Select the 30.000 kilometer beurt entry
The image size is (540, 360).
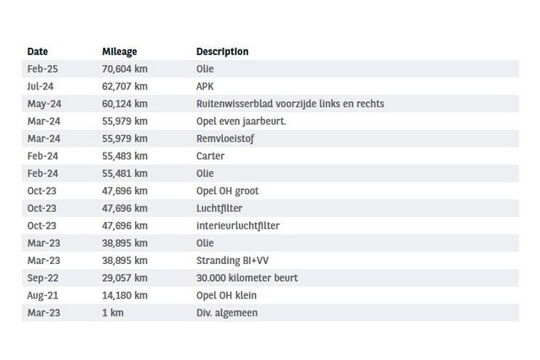(x=270, y=278)
